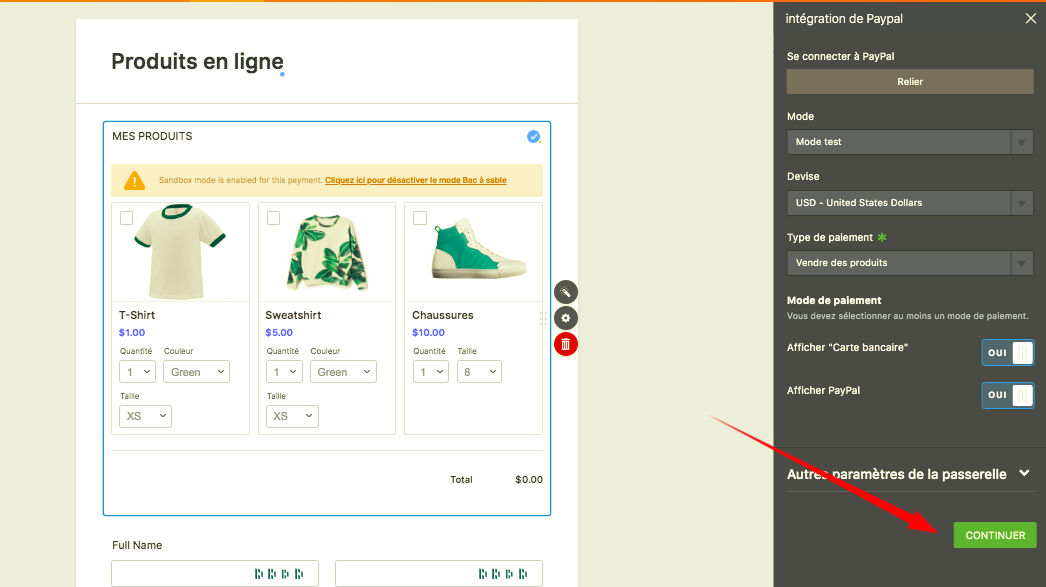Click the T-Shirt product image
The height and width of the screenshot is (587, 1046).
click(180, 252)
